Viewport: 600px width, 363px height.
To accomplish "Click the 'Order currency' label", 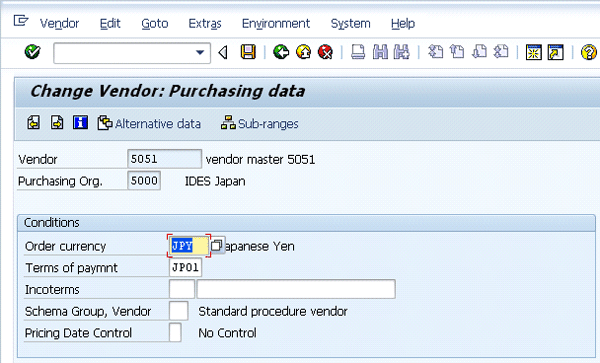I will pos(65,246).
